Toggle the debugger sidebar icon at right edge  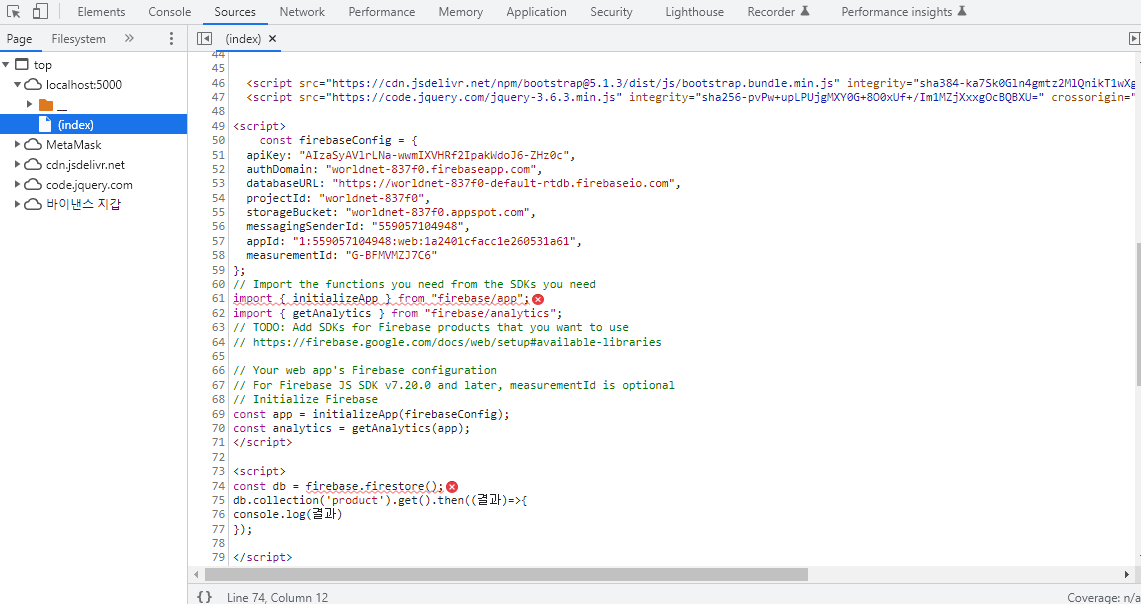1134,39
